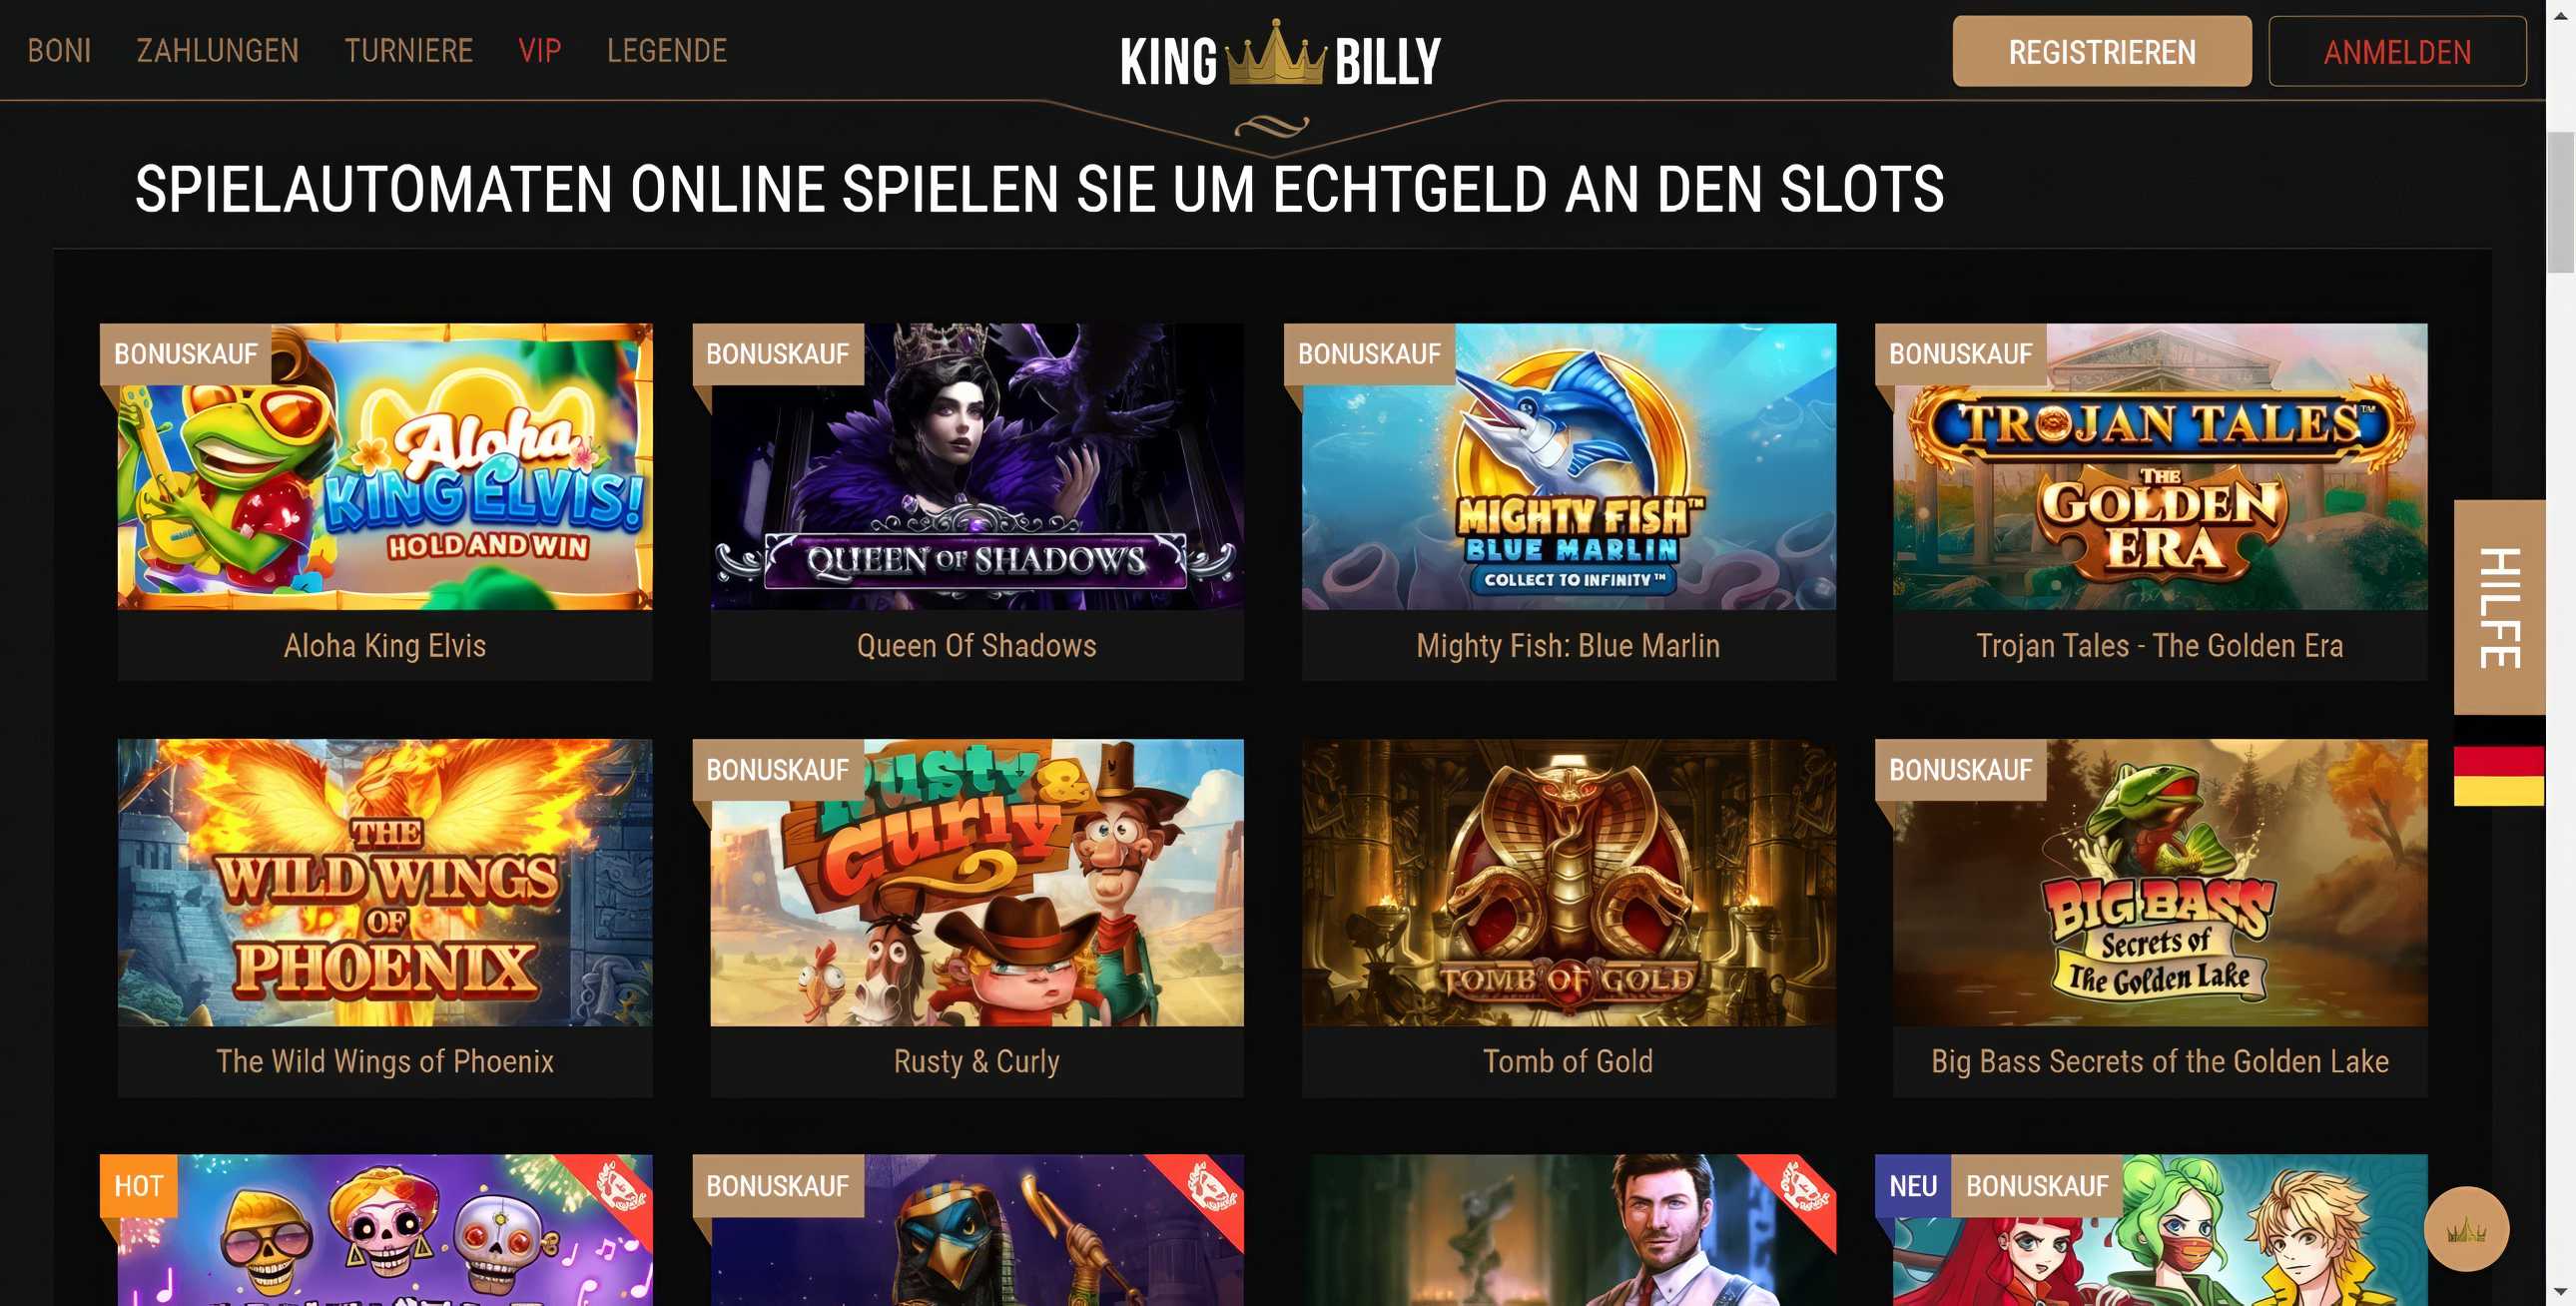Click the BONUSKAUF badge on Queen Of Shadows
Image resolution: width=2576 pixels, height=1306 pixels.
tap(777, 354)
